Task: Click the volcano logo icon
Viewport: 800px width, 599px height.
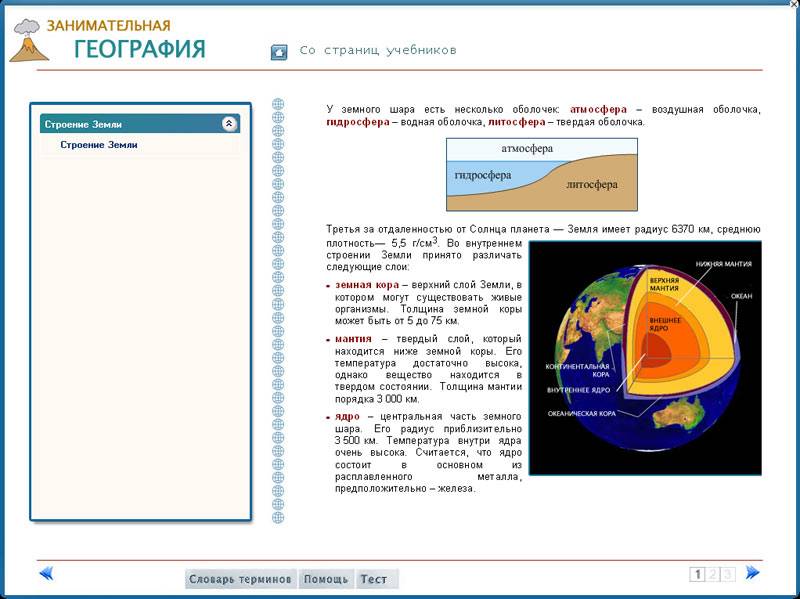Action: pos(28,42)
